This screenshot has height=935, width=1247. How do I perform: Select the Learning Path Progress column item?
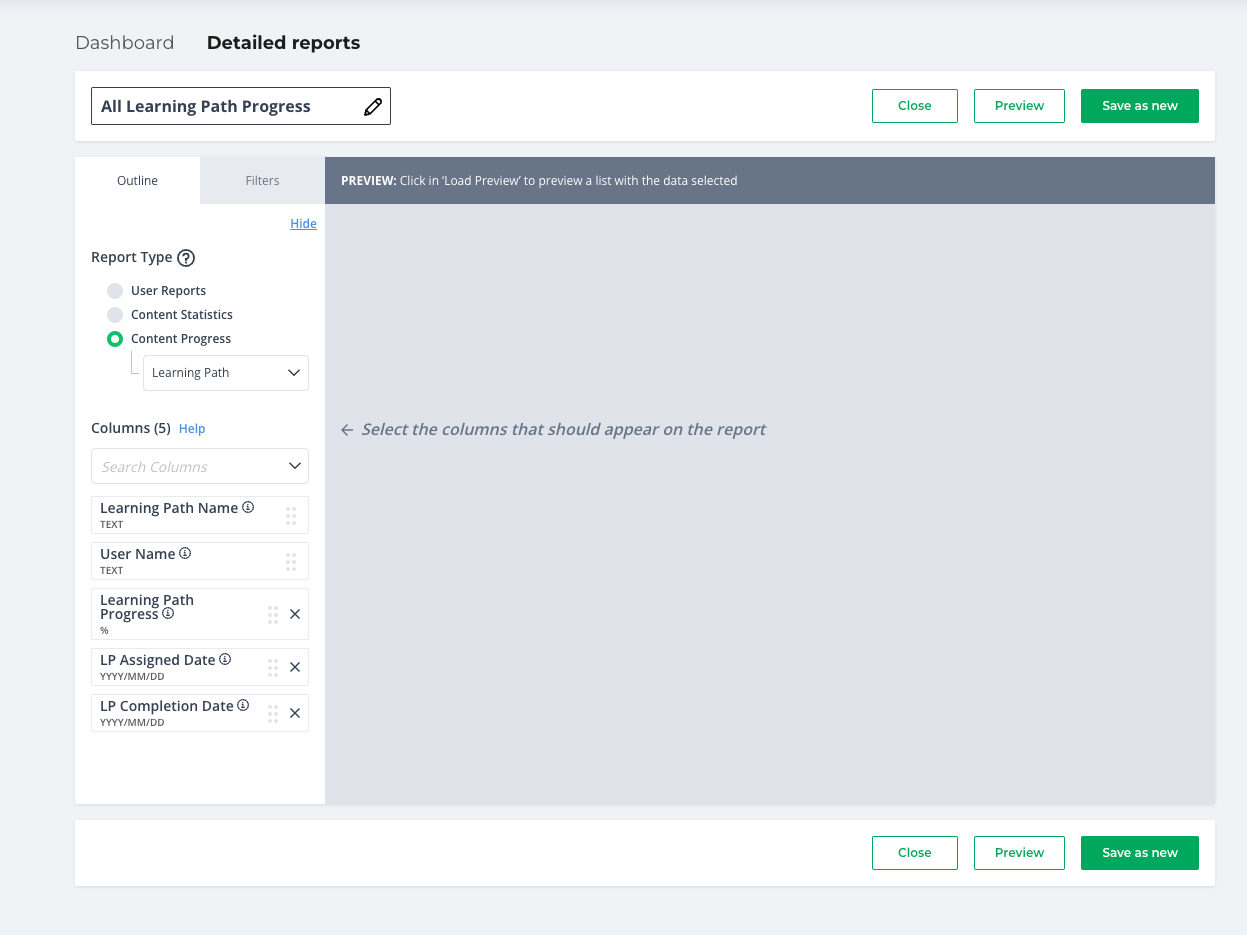[x=200, y=614]
